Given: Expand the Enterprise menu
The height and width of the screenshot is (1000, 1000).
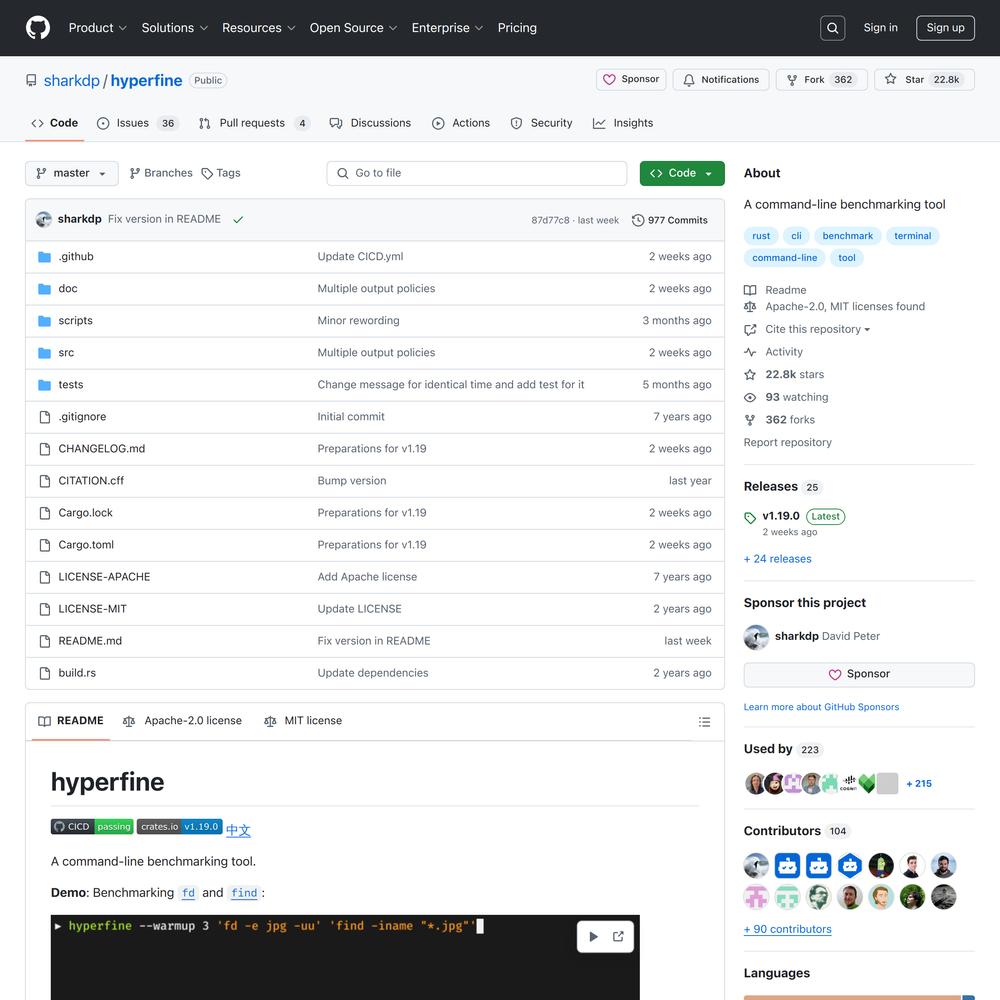Looking at the screenshot, I should click(447, 28).
